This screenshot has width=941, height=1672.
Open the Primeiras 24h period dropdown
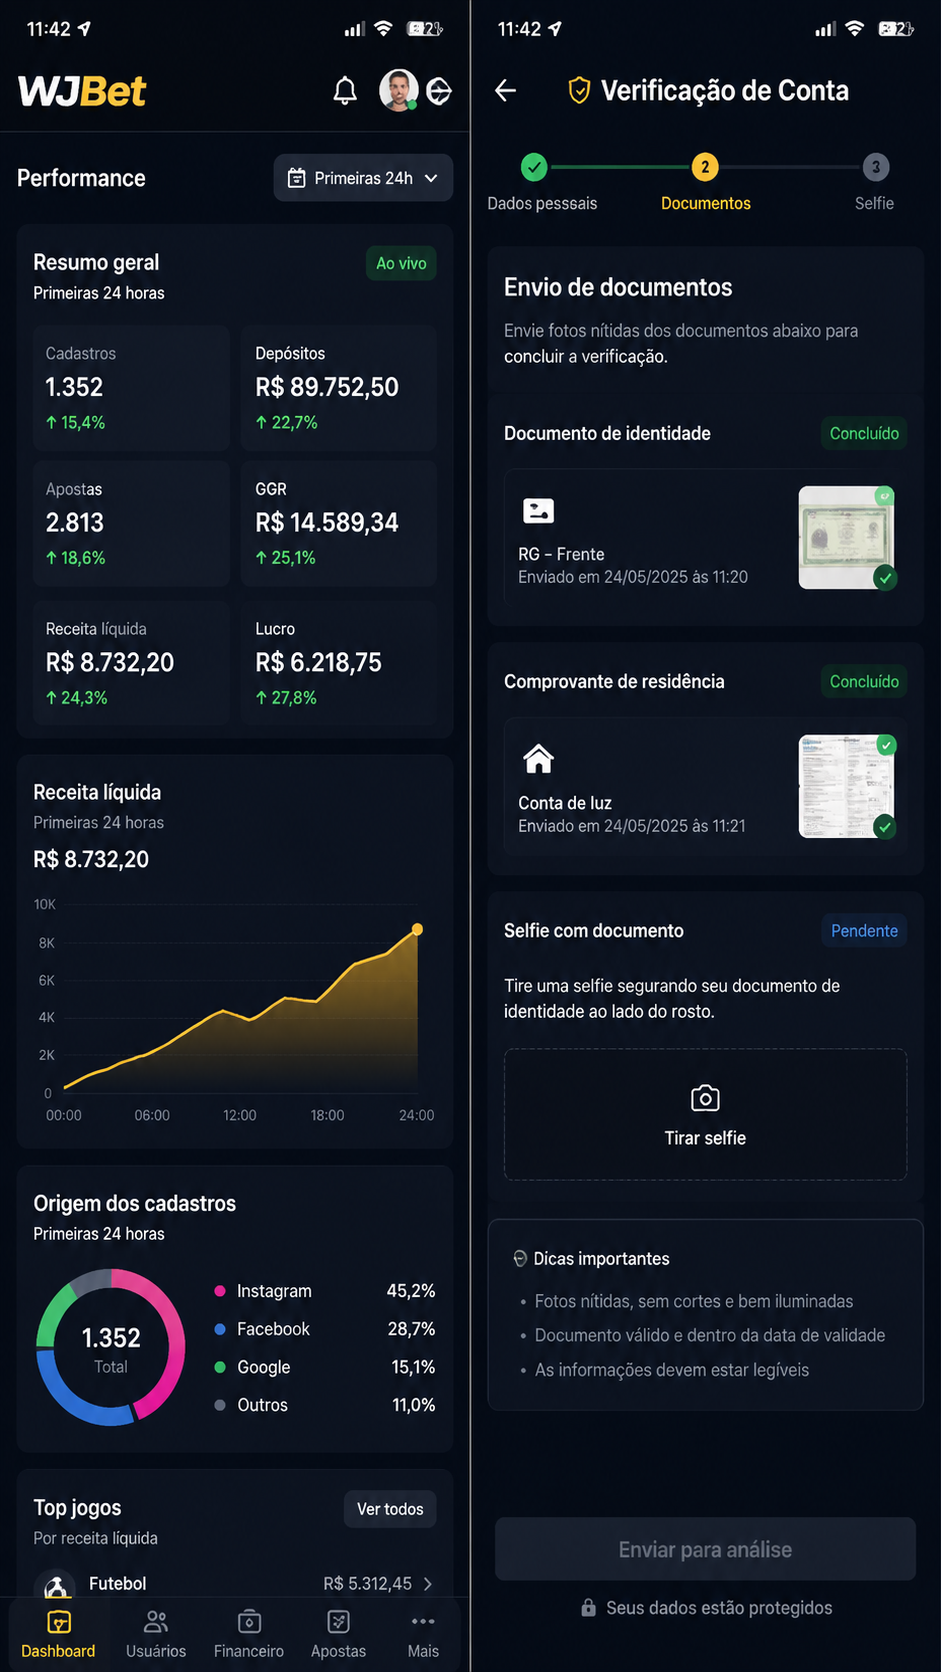point(363,178)
